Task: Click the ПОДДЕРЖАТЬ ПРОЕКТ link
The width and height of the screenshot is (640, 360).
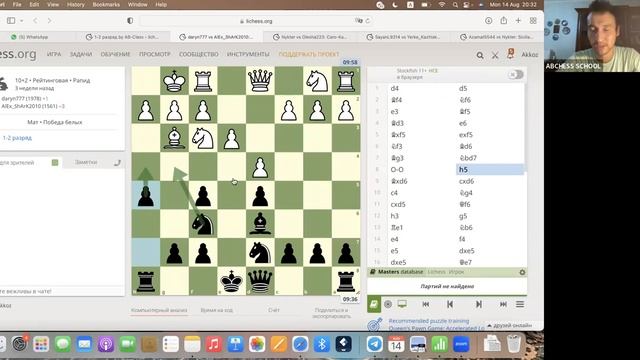Action: coord(309,54)
